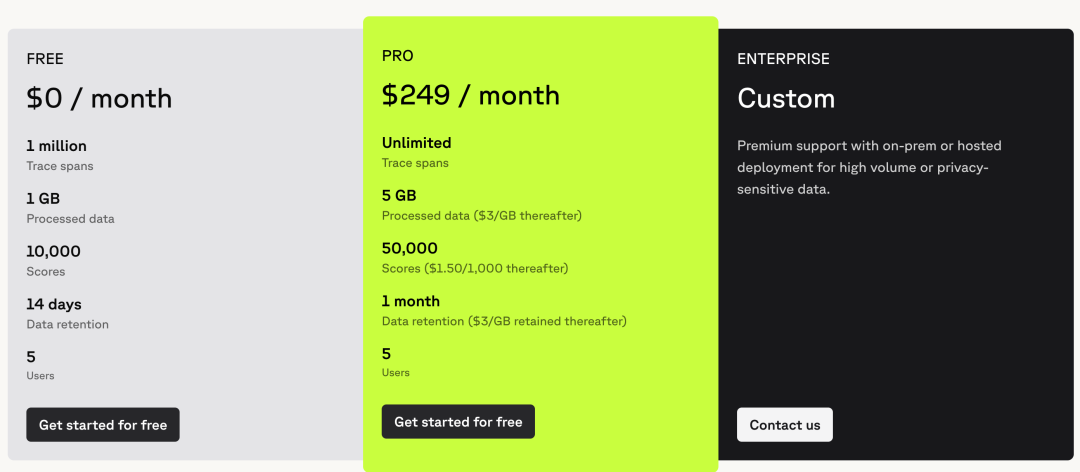
Task: Select the ENTERPRISE plan title
Action: click(783, 59)
